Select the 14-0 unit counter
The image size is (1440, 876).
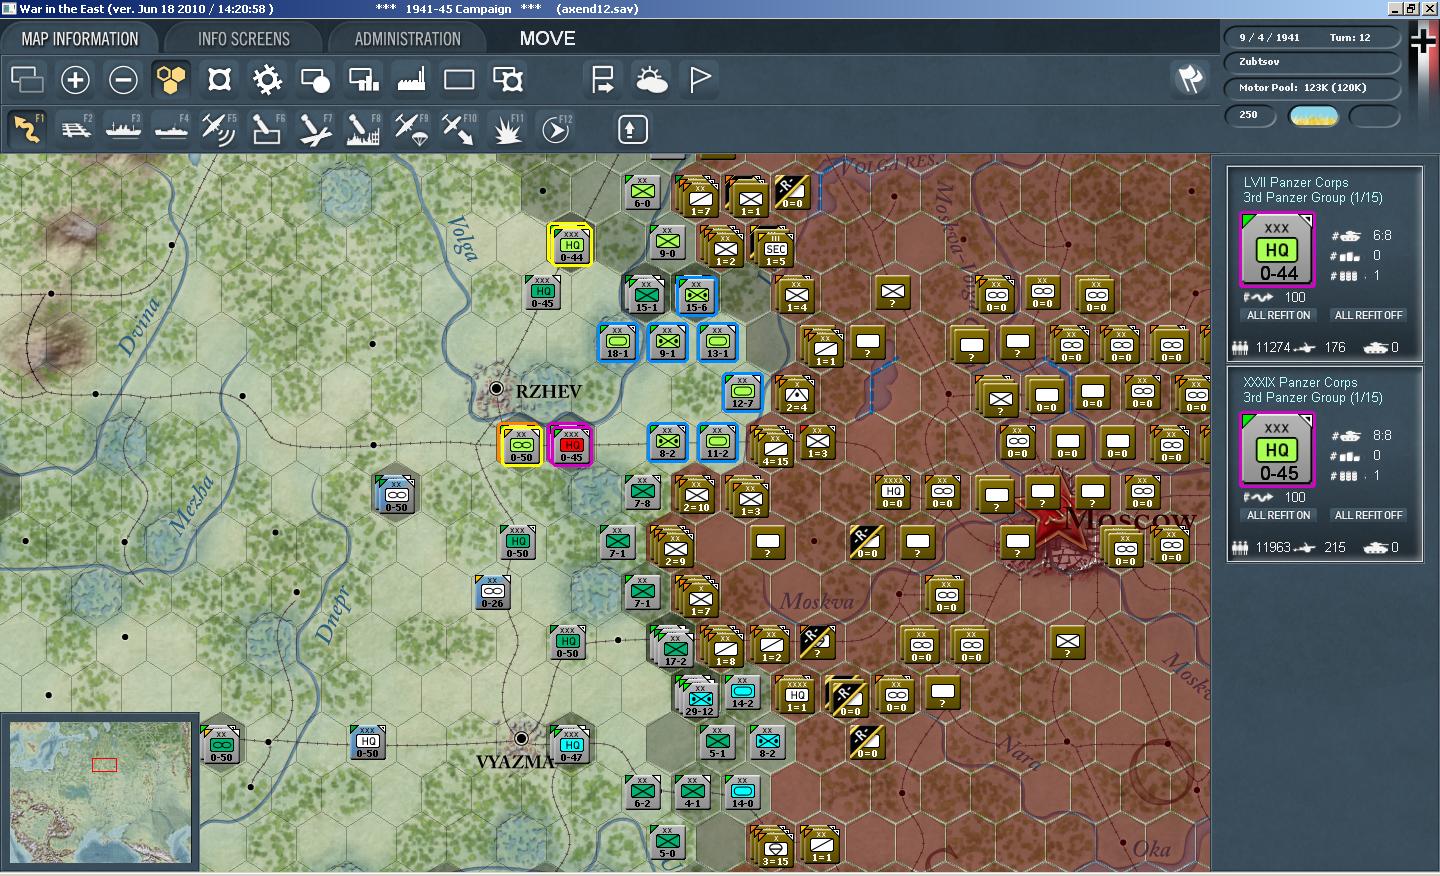[742, 792]
